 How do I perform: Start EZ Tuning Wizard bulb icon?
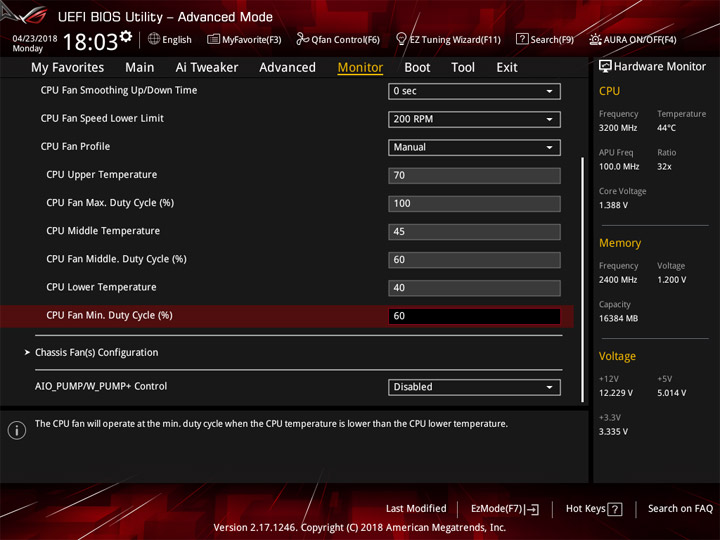click(x=401, y=39)
